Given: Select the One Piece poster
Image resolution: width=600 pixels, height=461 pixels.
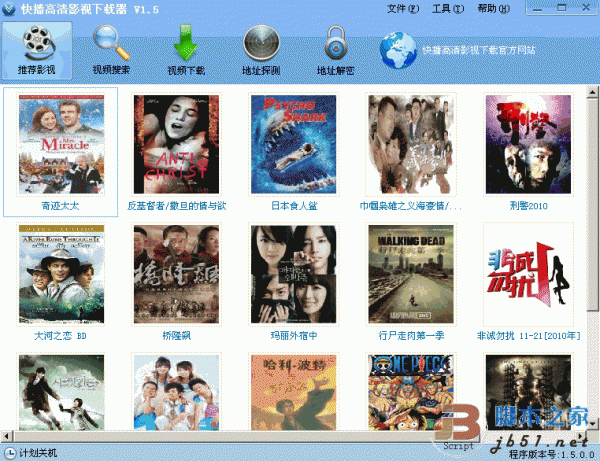Looking at the screenshot, I should pyautogui.click(x=411, y=393).
